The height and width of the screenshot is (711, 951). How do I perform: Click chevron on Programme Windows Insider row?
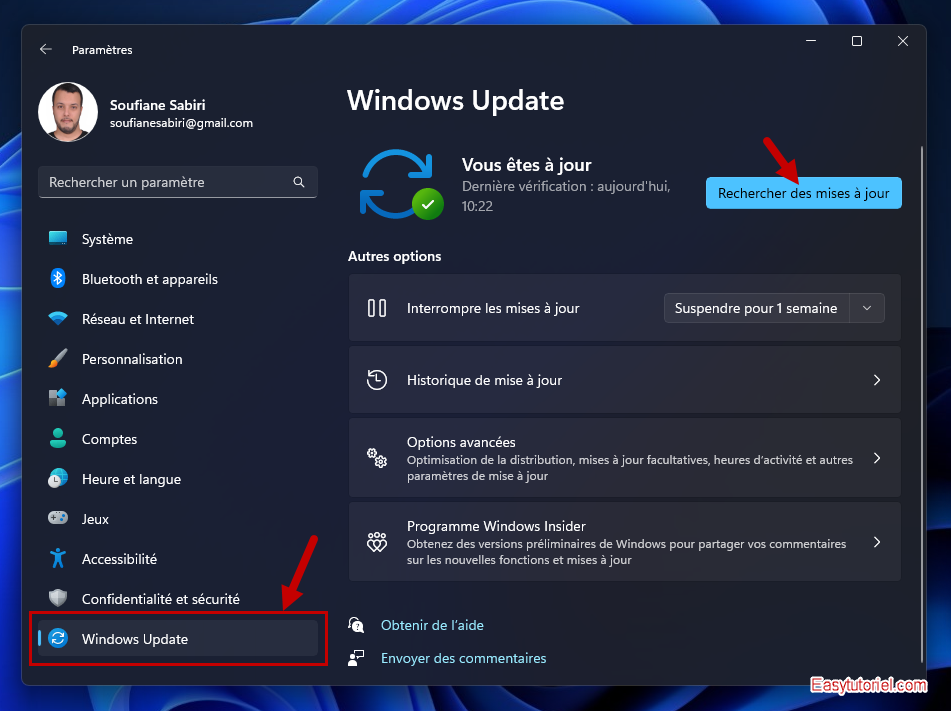[877, 542]
